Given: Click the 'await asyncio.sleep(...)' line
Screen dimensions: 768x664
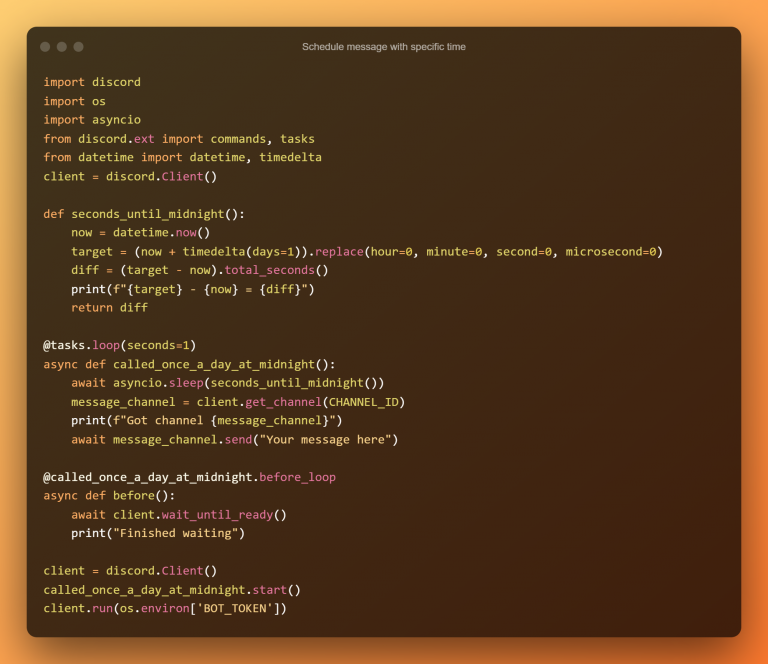Looking at the screenshot, I should [228, 383].
